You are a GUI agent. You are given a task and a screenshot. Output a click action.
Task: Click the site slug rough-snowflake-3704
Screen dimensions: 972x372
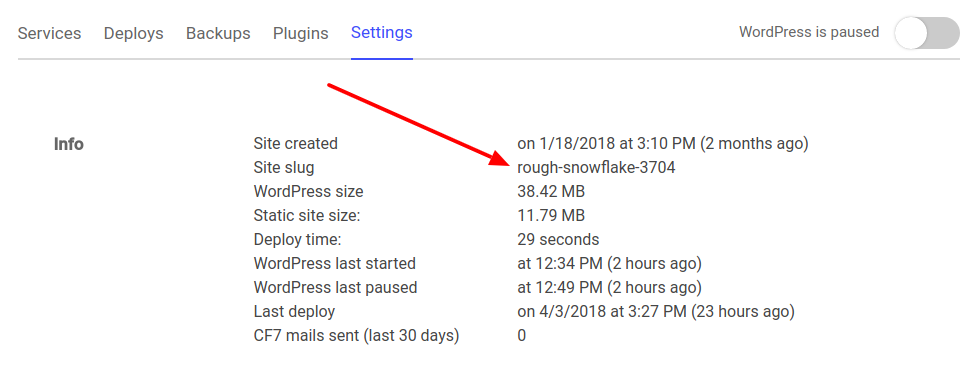coord(596,167)
